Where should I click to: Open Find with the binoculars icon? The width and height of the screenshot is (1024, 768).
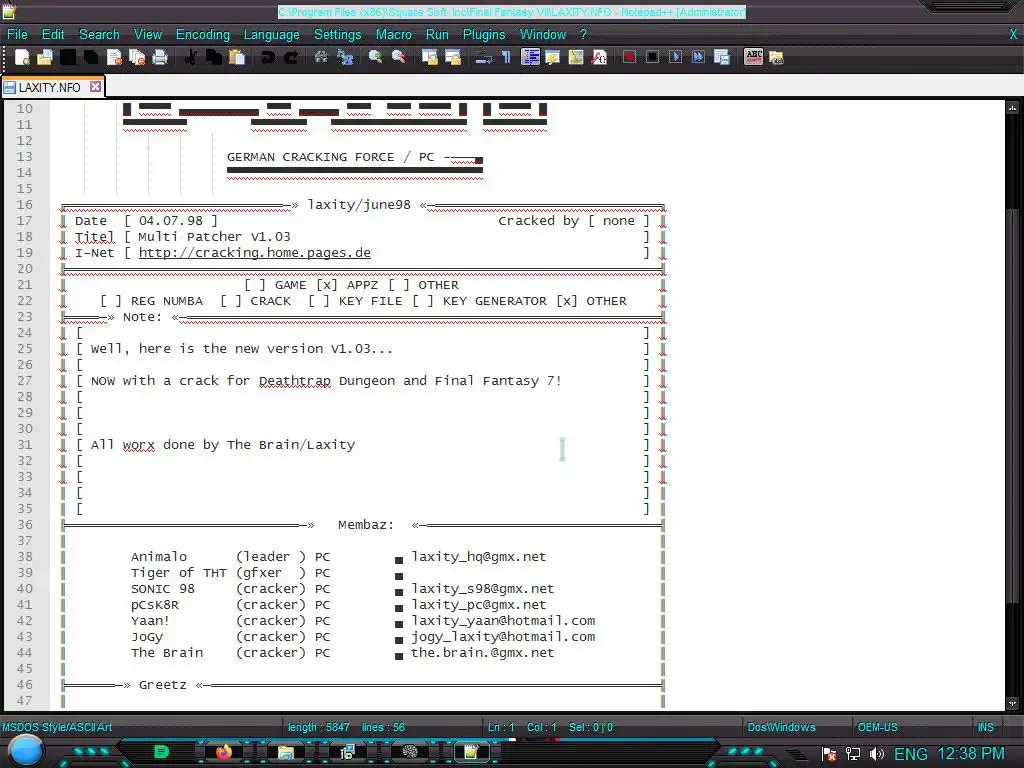tap(321, 57)
